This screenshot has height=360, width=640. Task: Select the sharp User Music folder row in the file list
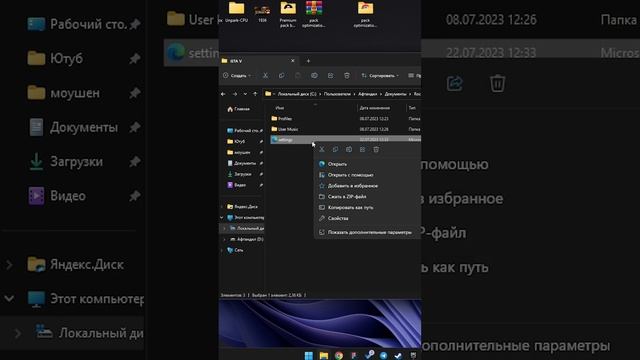345,129
